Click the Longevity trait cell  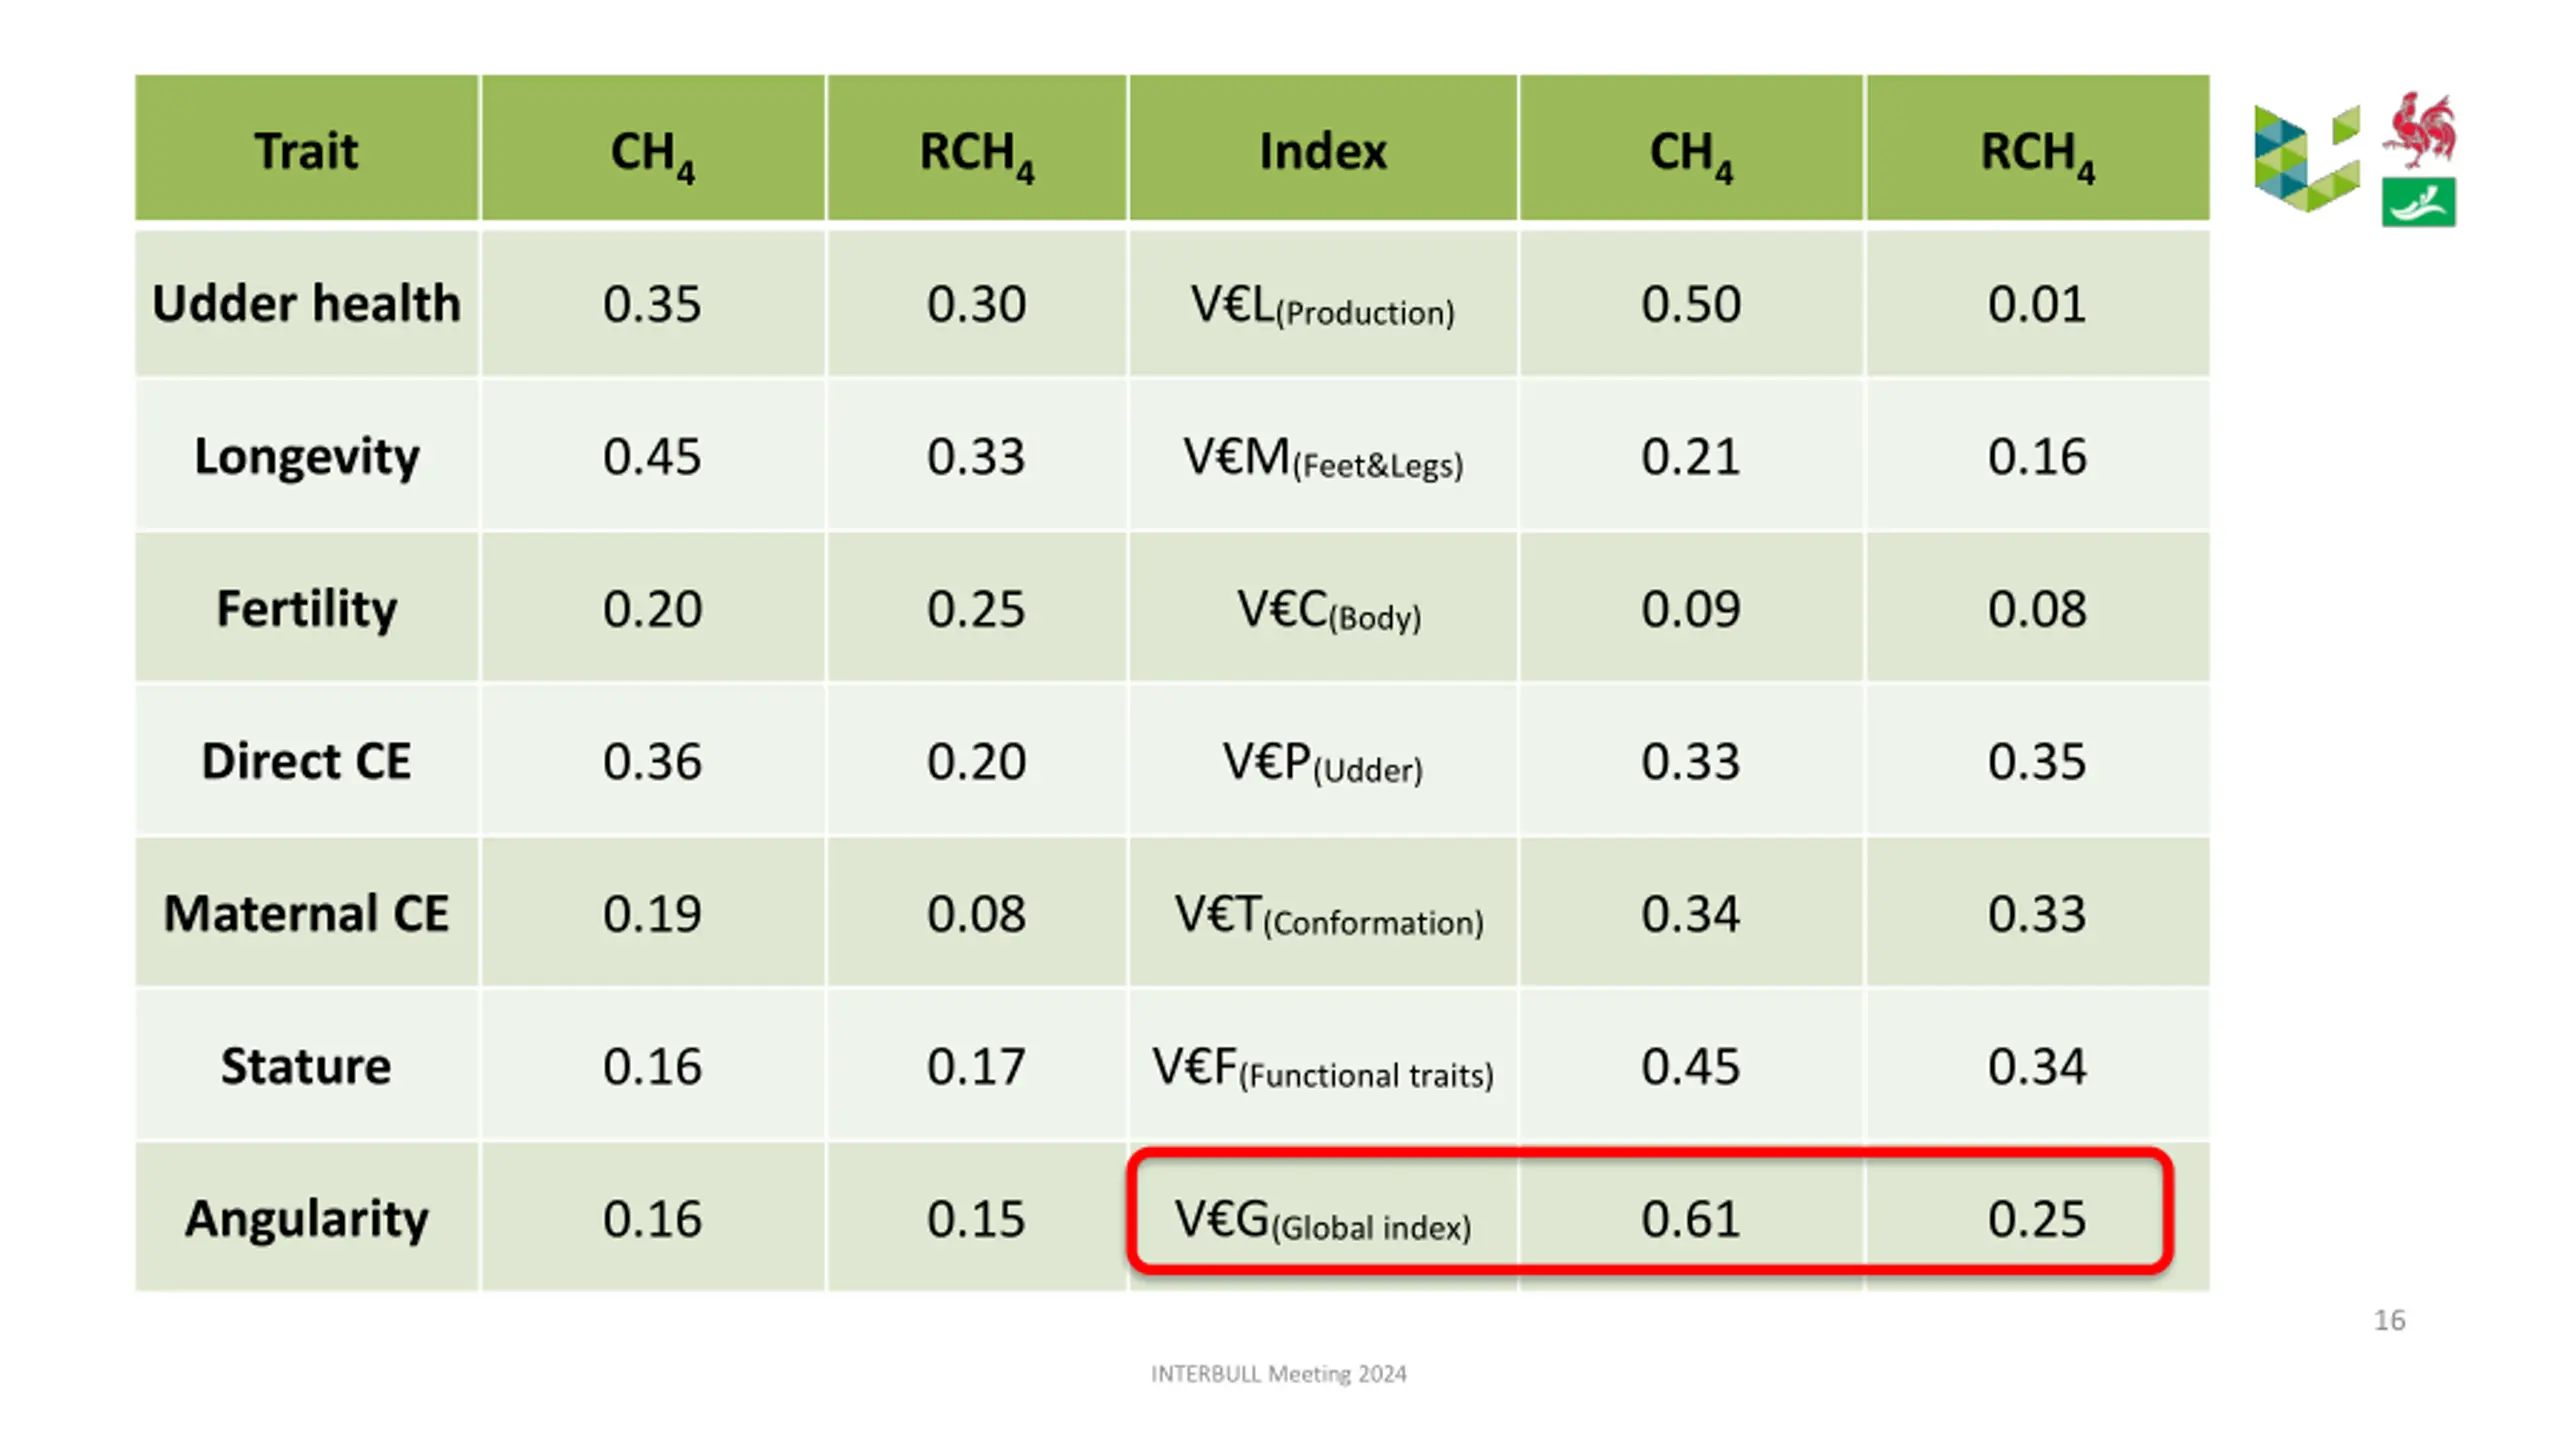[307, 456]
